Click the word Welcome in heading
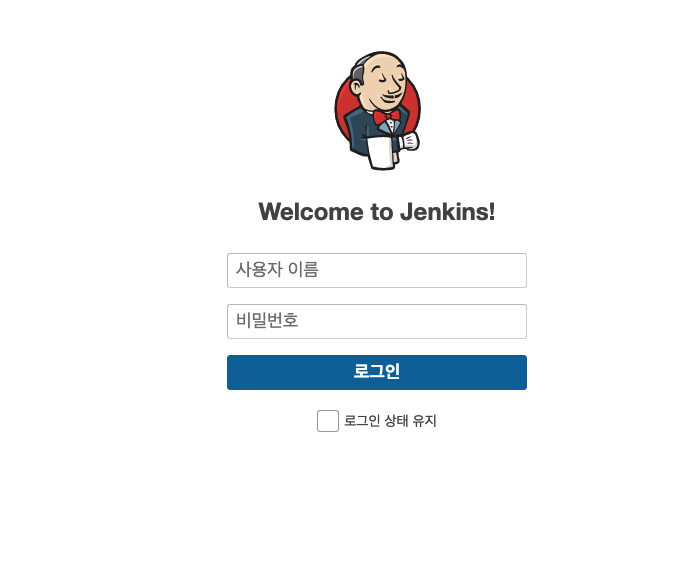Image resolution: width=692 pixels, height=574 pixels. click(311, 212)
